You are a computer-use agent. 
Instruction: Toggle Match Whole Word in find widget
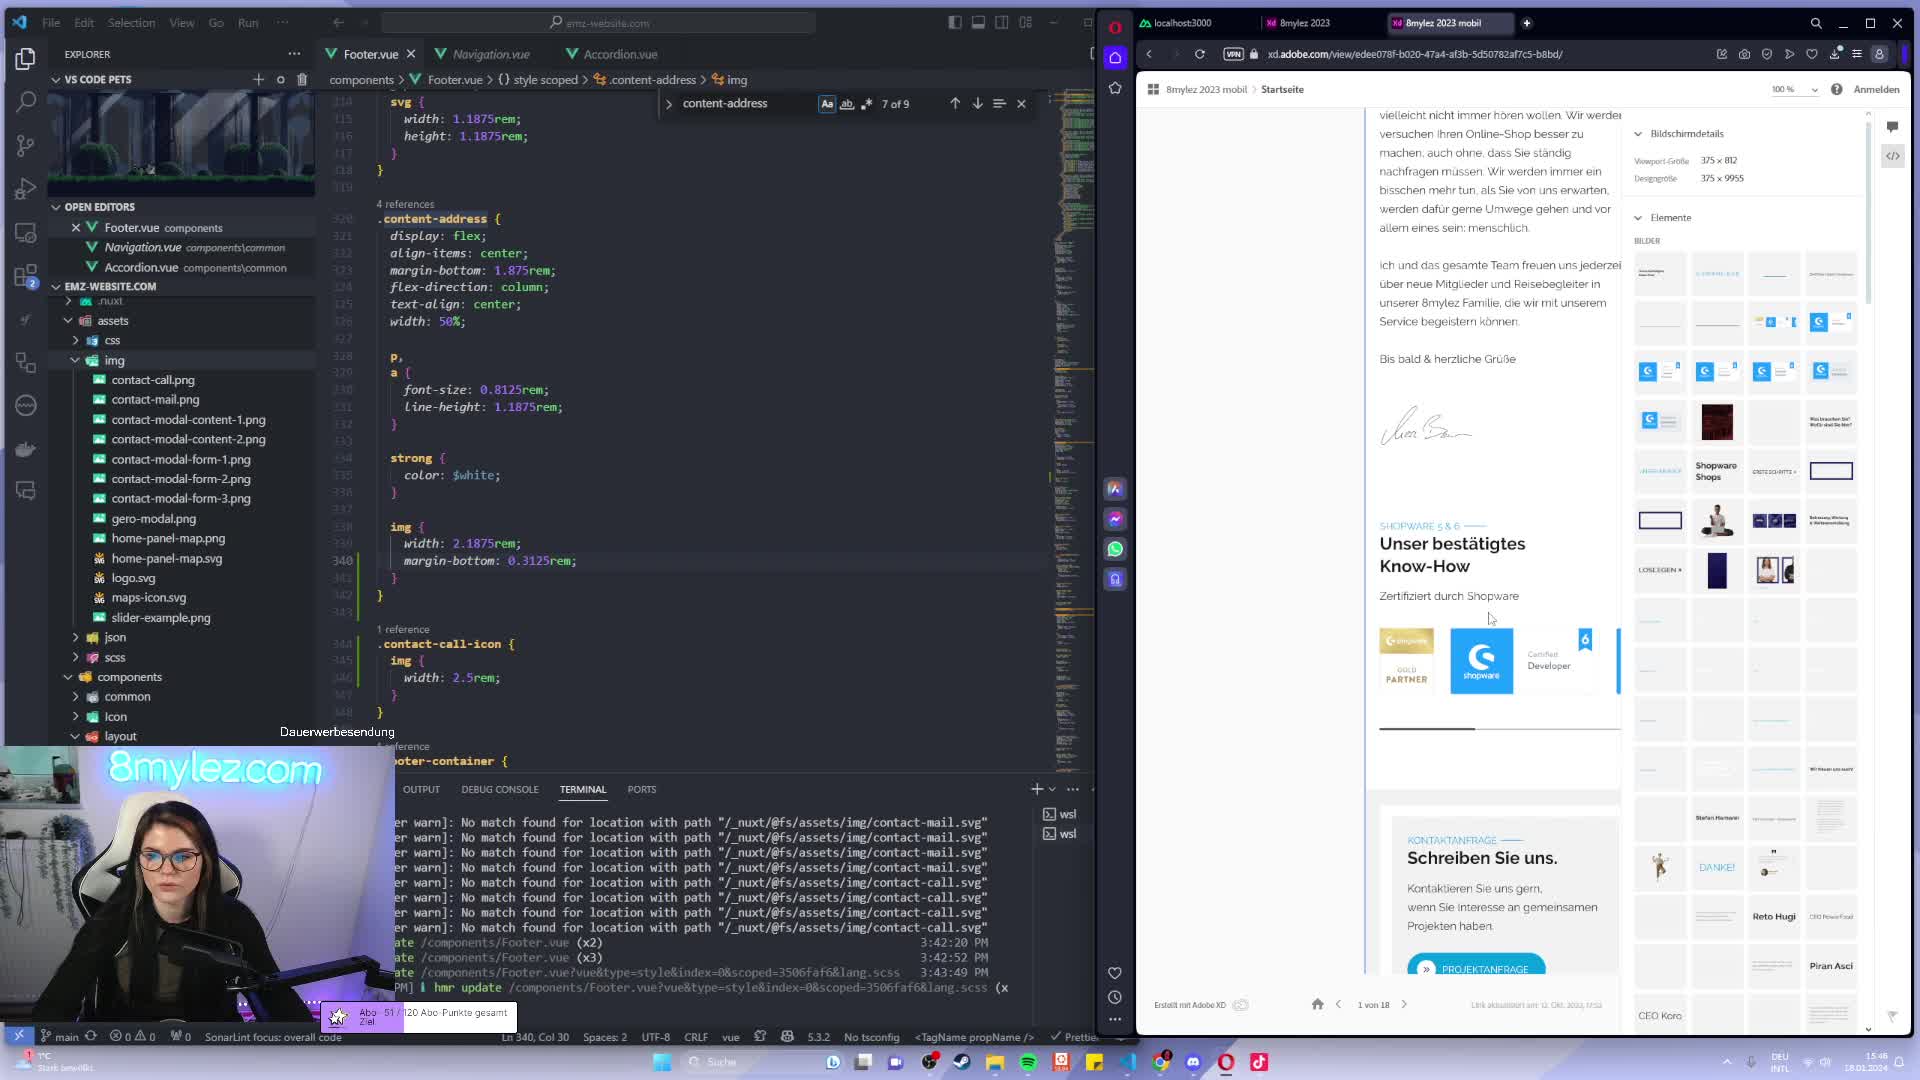[x=847, y=104]
